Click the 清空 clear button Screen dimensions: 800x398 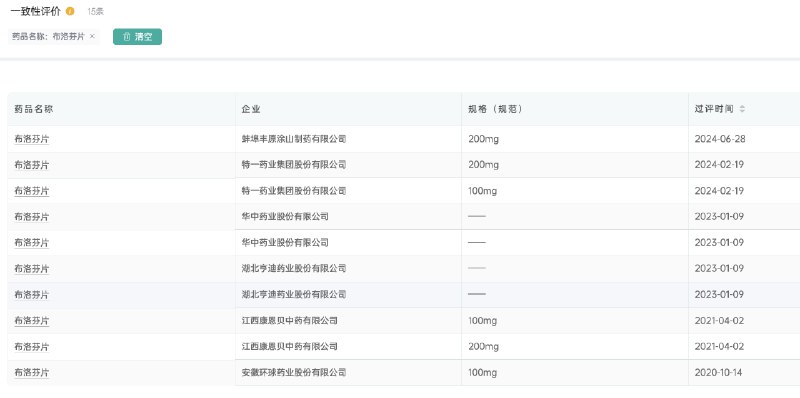click(x=137, y=37)
